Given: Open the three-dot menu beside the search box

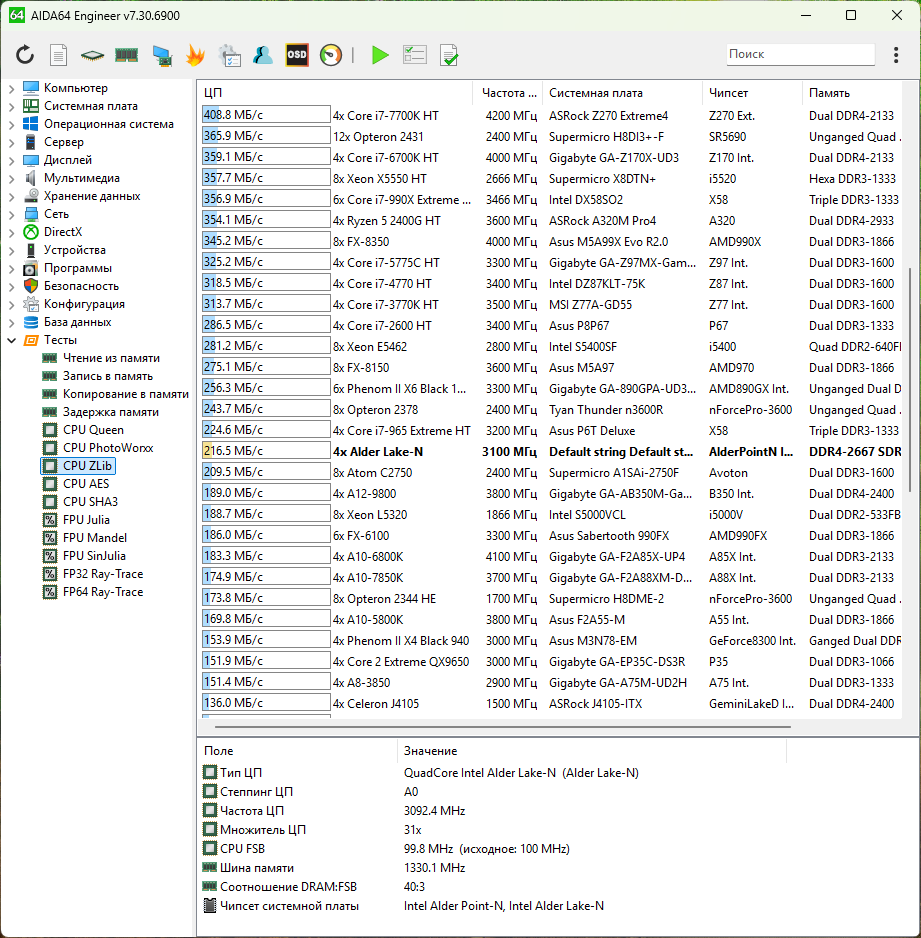Looking at the screenshot, I should coord(895,55).
